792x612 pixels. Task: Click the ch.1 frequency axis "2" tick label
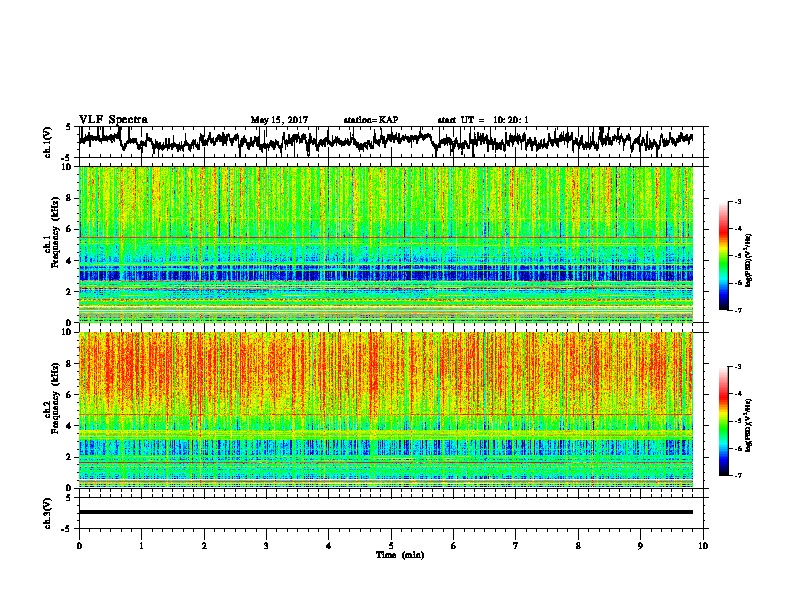pos(70,292)
